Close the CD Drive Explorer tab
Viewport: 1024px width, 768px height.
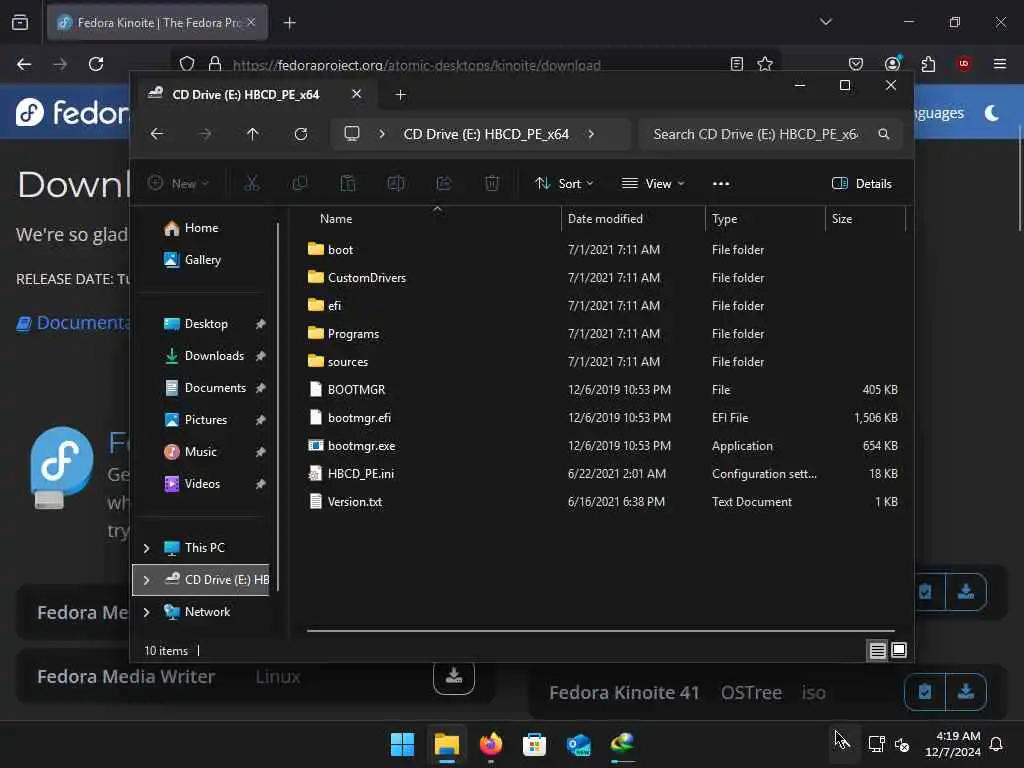[357, 94]
